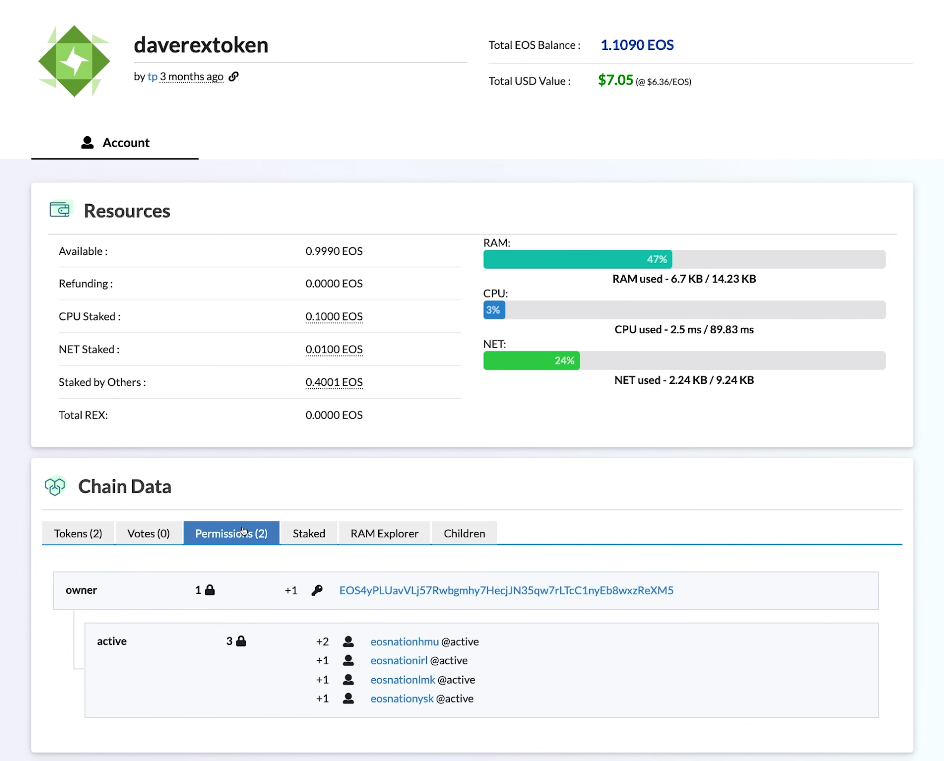Open creator account link tp
Viewport: 944px width, 761px height.
pyautogui.click(x=152, y=77)
